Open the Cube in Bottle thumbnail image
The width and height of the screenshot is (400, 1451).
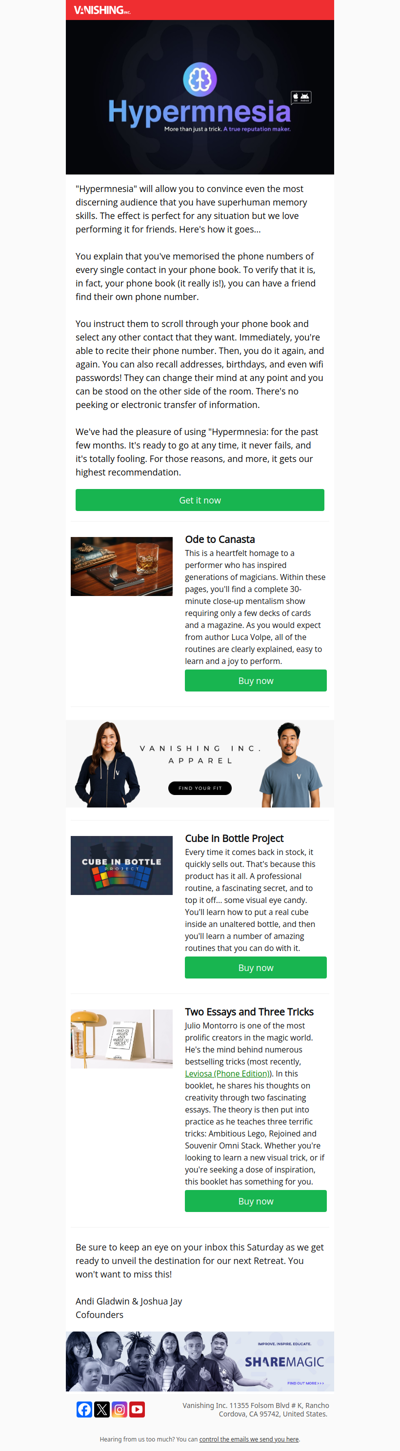(x=122, y=865)
